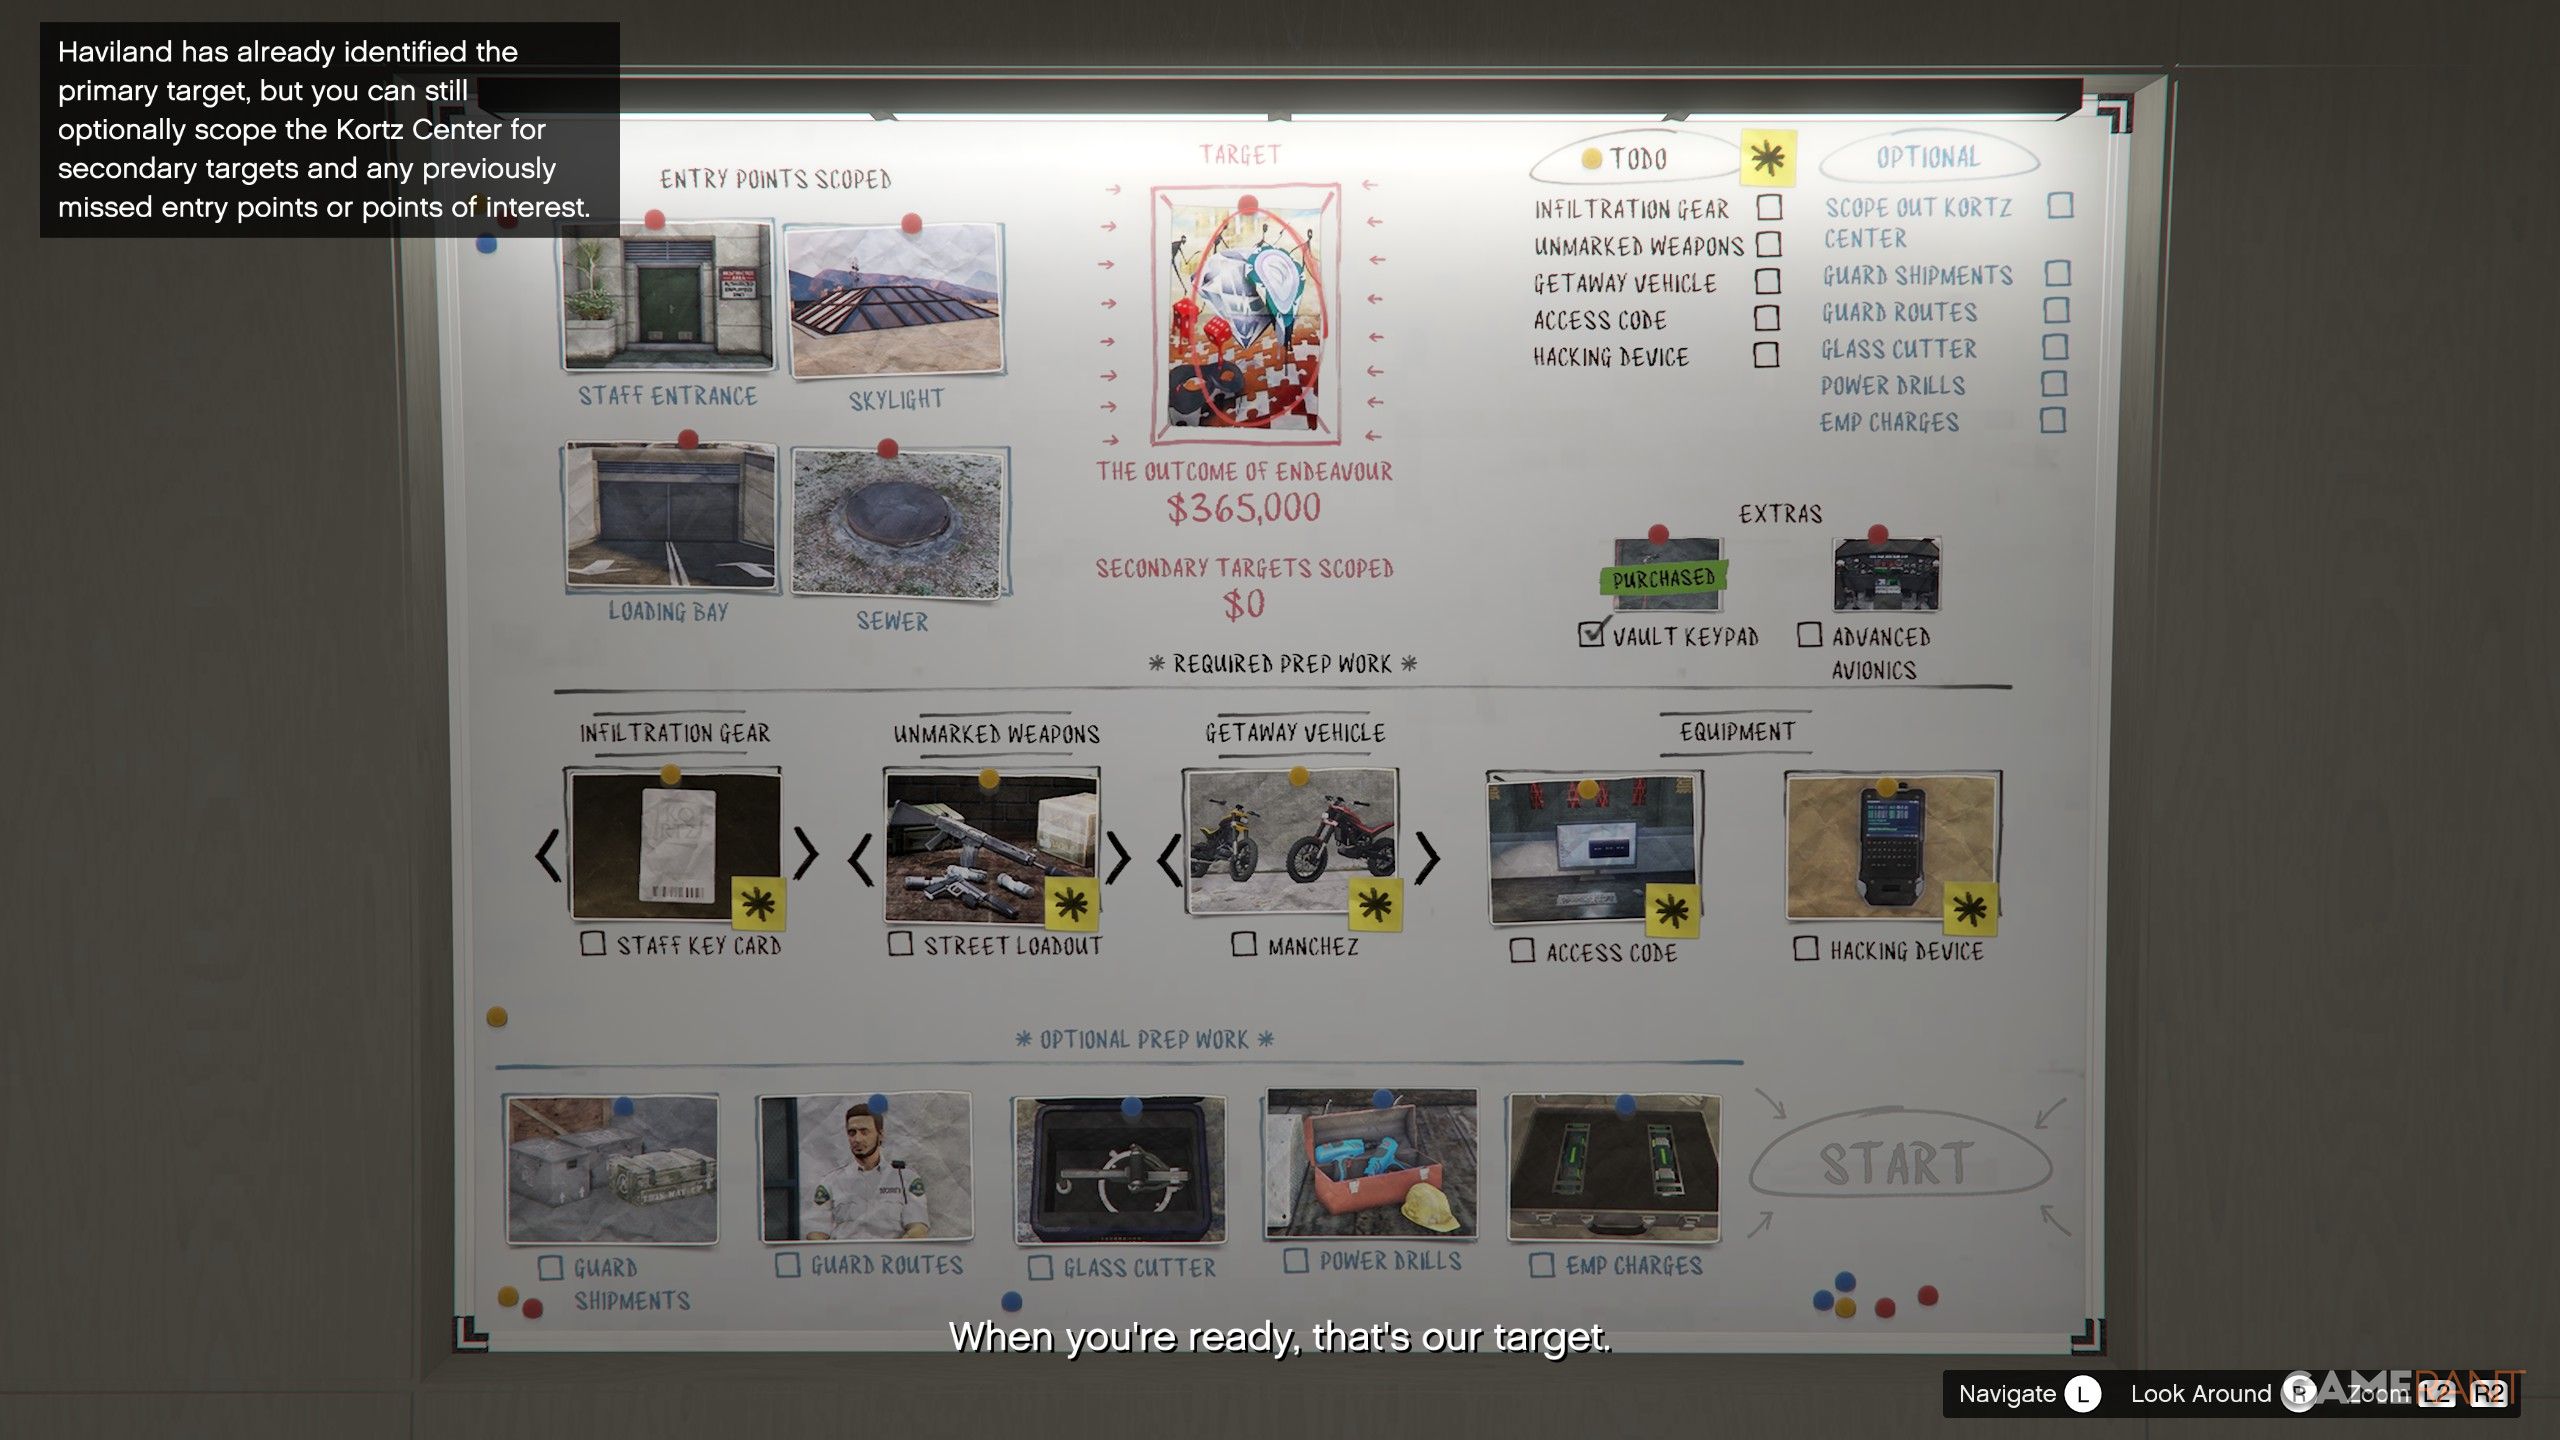The image size is (2560, 1440).
Task: Tick the Infiltration Gear TODO checkbox
Action: (1769, 207)
